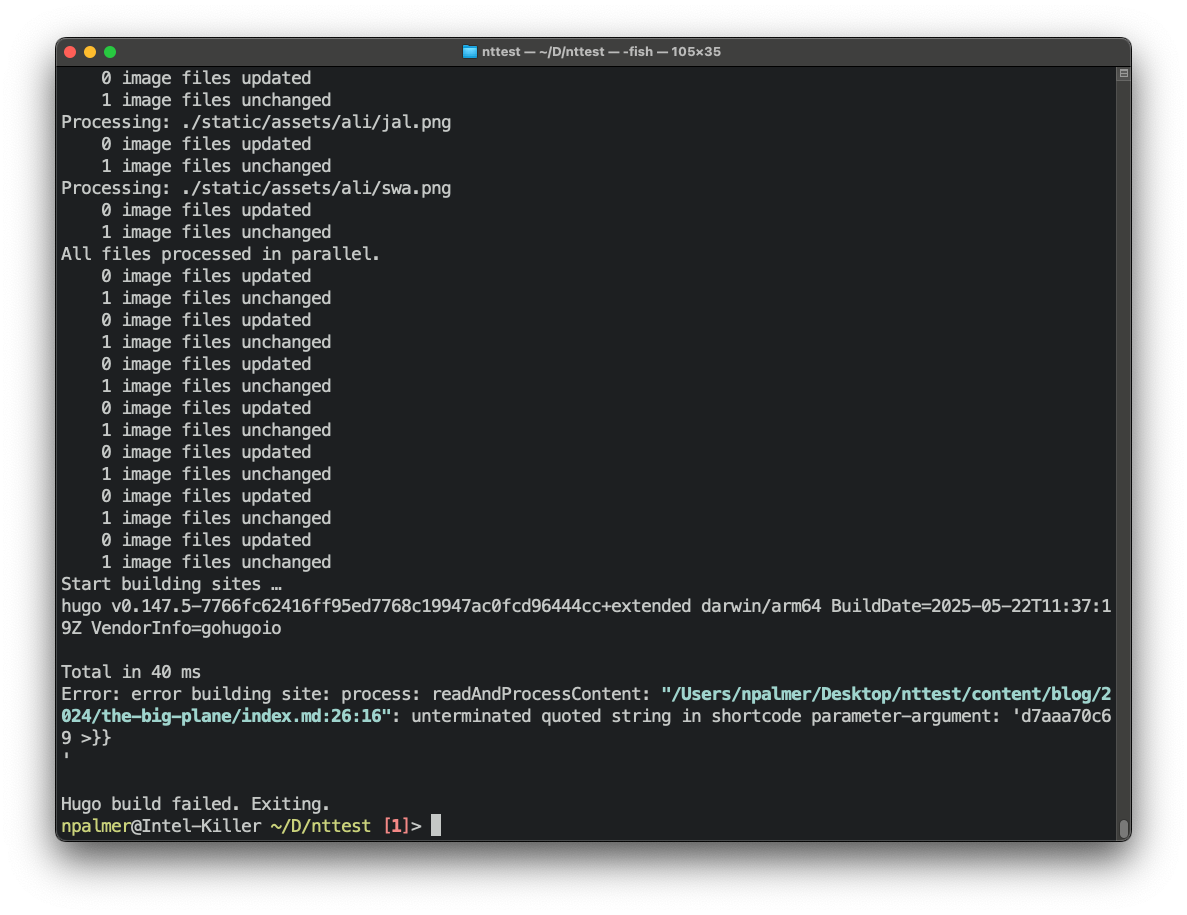Click the 'Processing: ./static/assets/ali/swa.png' line
Viewport: 1187px width, 915px height.
point(256,188)
